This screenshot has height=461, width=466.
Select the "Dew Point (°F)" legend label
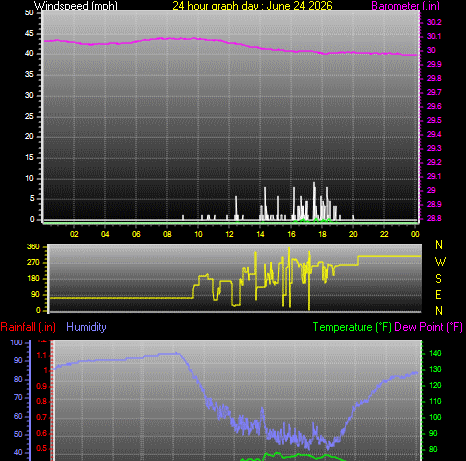tap(428, 327)
